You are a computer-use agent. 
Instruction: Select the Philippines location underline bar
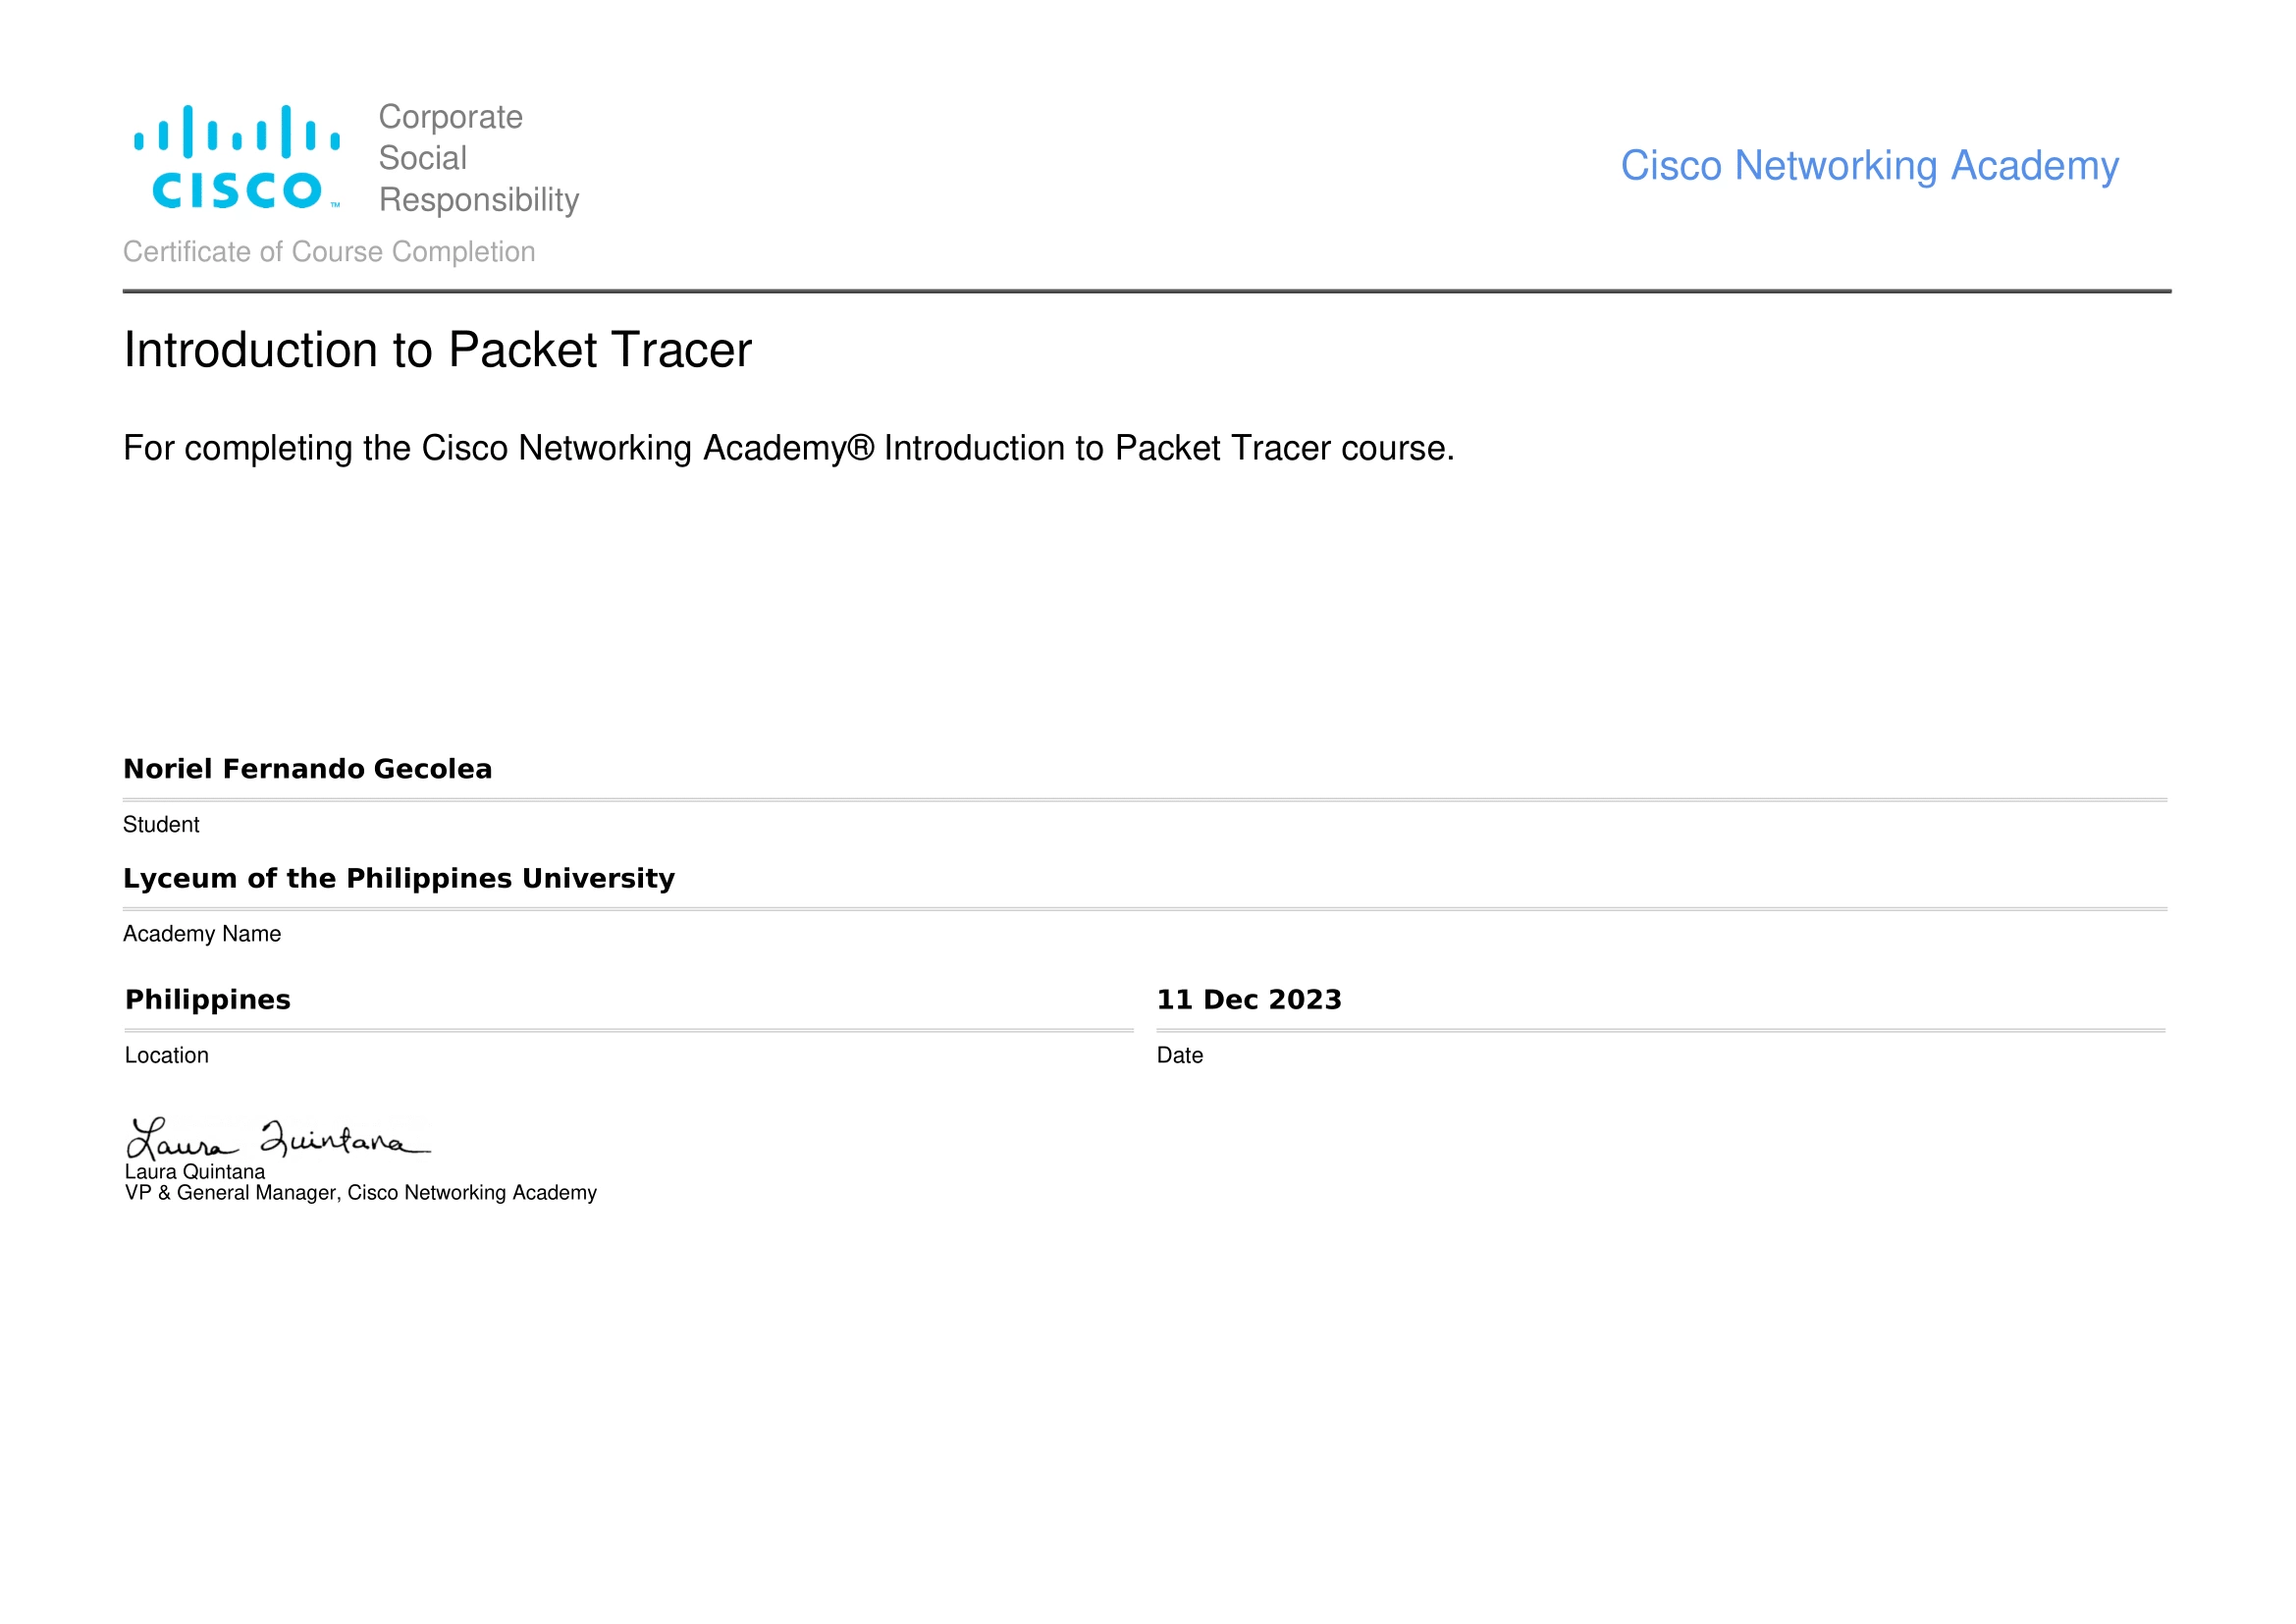coord(627,1028)
